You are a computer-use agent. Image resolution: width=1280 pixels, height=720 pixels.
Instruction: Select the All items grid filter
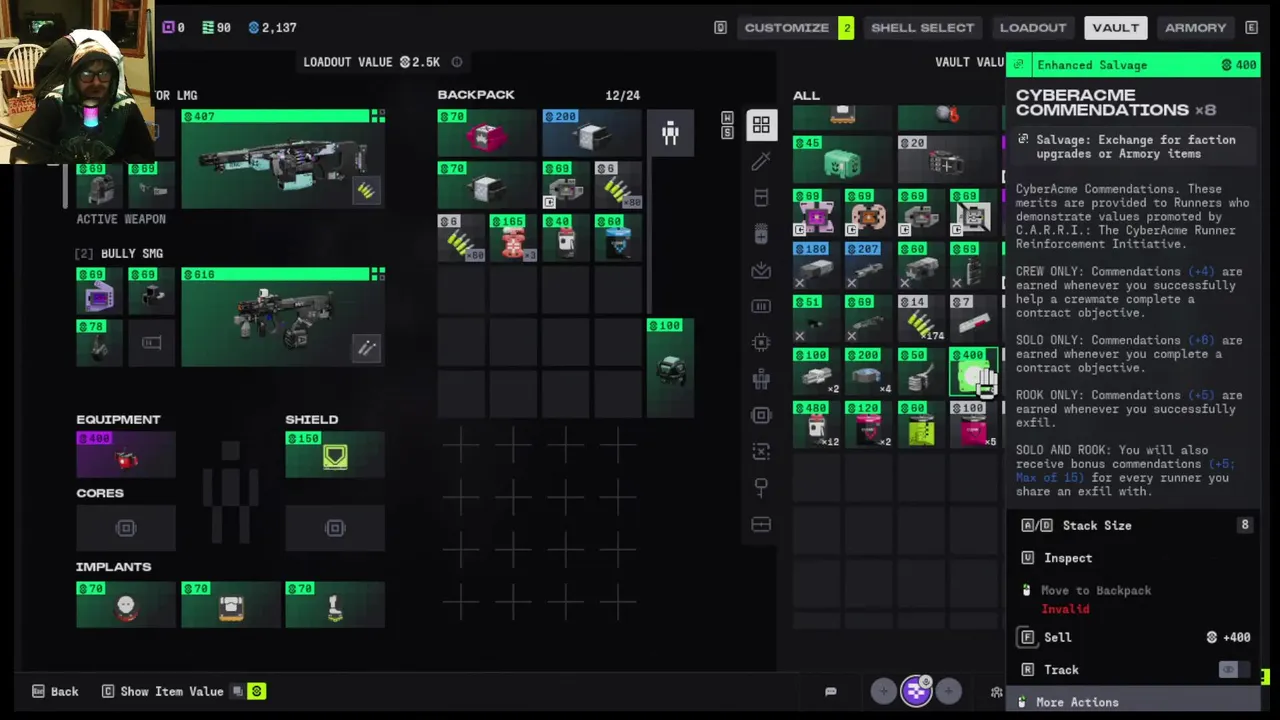click(761, 125)
